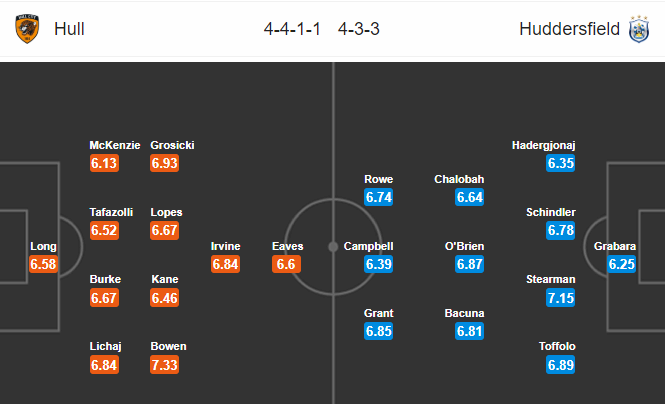Select Bowen's 7.33 rating badge
Viewport: 665px width, 404px height.
pyautogui.click(x=165, y=365)
